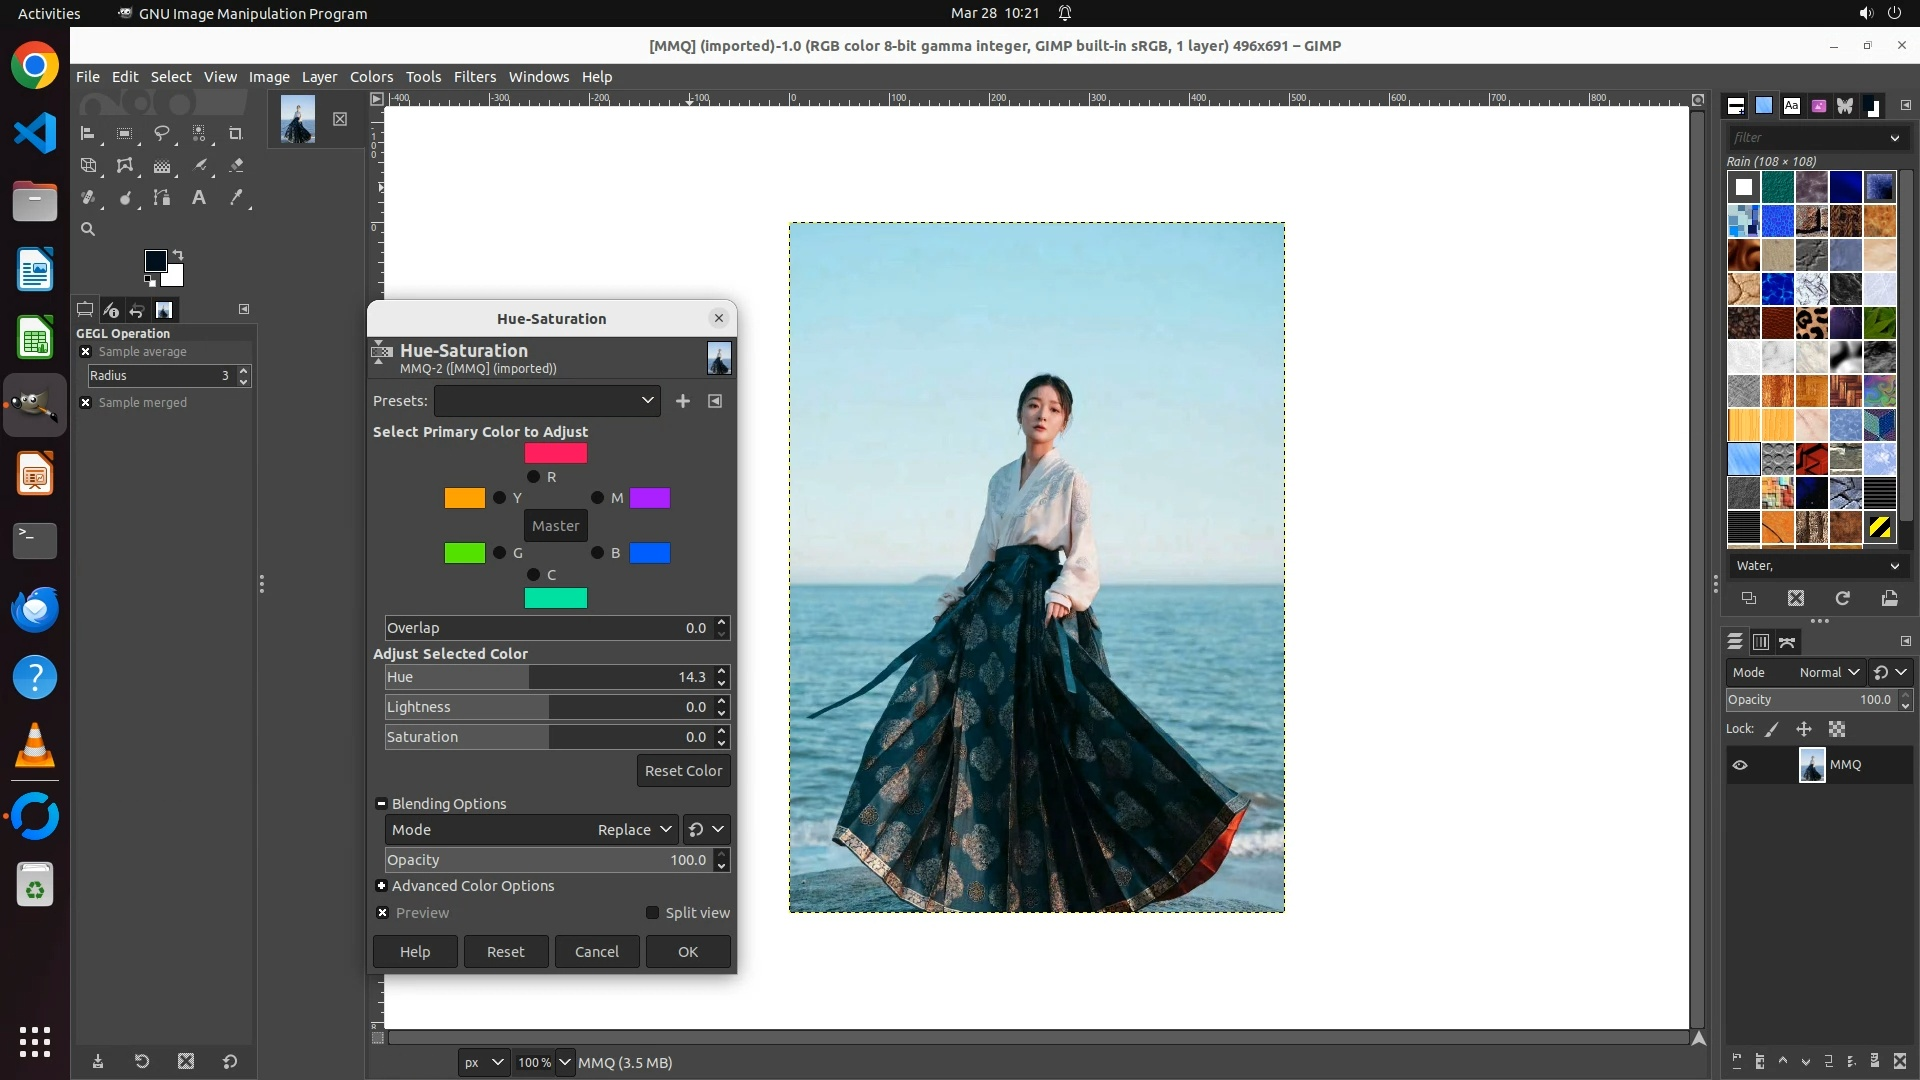The image size is (1920, 1080).
Task: Select the Crop tool
Action: (236, 133)
